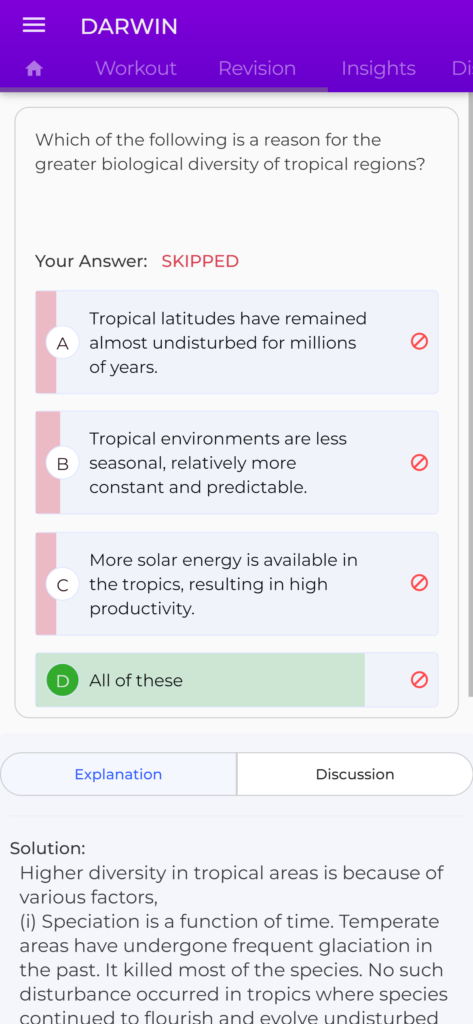Switch to the Workout tab
The image size is (473, 1024).
click(x=136, y=69)
